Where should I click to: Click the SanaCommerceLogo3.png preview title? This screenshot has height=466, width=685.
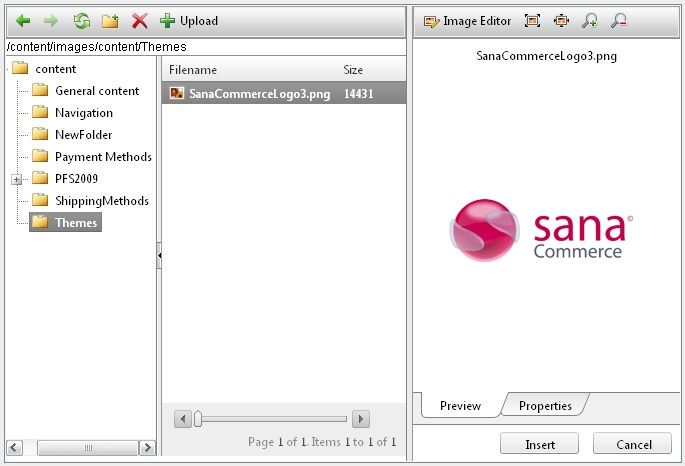coord(546,56)
